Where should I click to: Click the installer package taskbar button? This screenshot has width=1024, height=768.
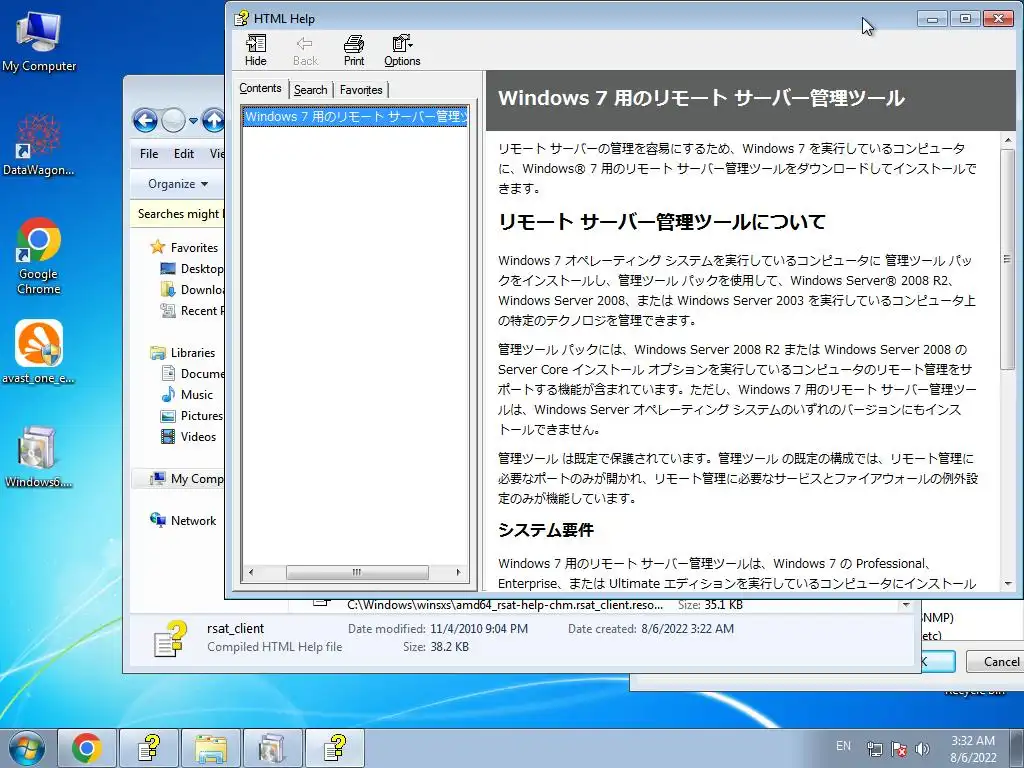pyautogui.click(x=273, y=748)
